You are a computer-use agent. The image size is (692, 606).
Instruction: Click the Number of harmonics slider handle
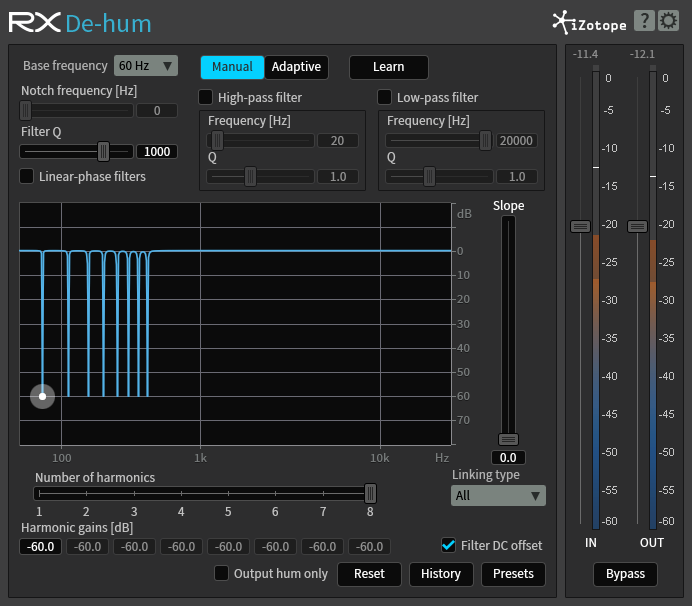370,493
